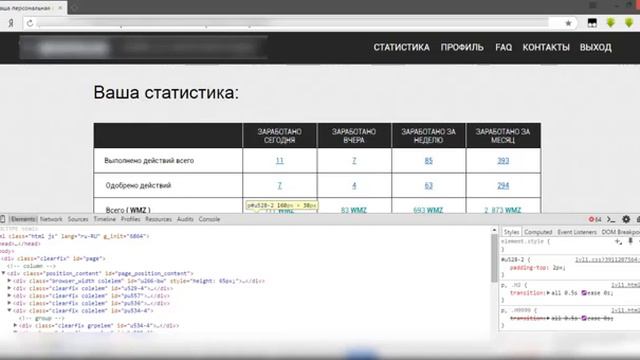640x360 pixels.
Task: Select the Computed sidebar tab
Action: click(538, 232)
